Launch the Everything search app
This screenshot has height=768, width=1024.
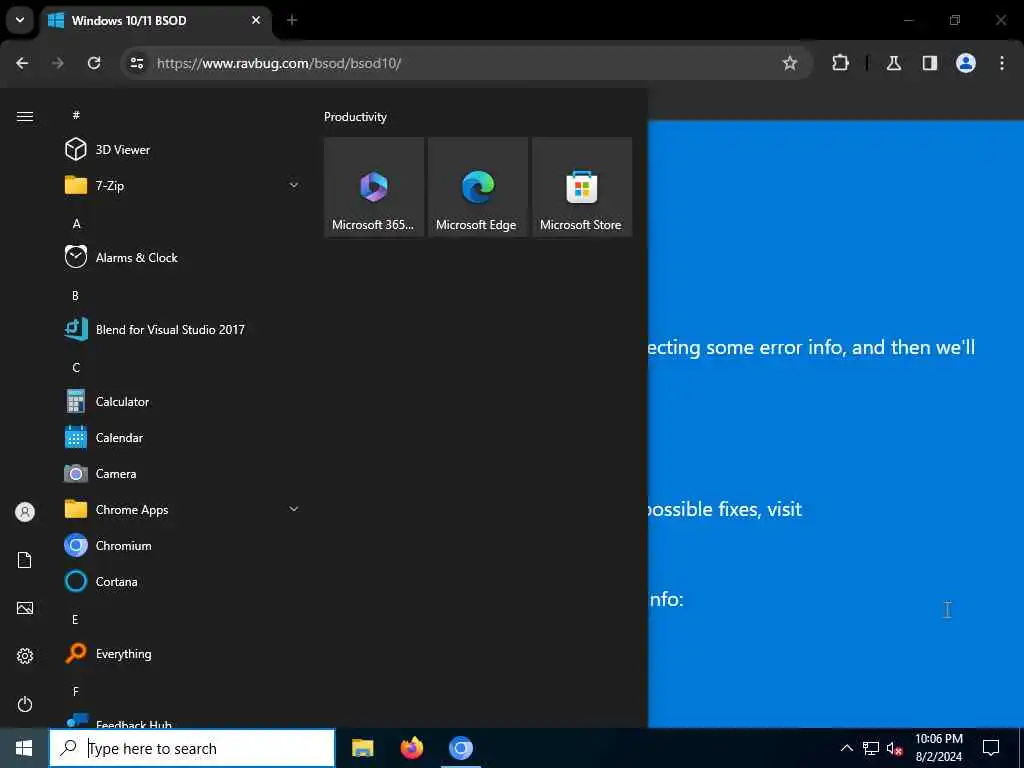pyautogui.click(x=182, y=654)
